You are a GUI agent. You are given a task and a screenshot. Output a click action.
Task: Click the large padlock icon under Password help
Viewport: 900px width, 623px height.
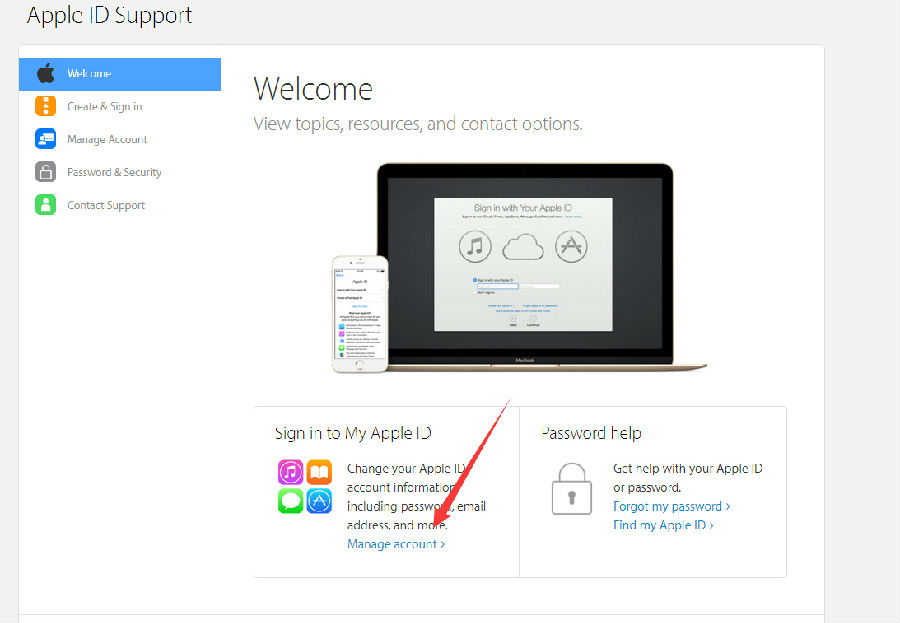pyautogui.click(x=572, y=489)
